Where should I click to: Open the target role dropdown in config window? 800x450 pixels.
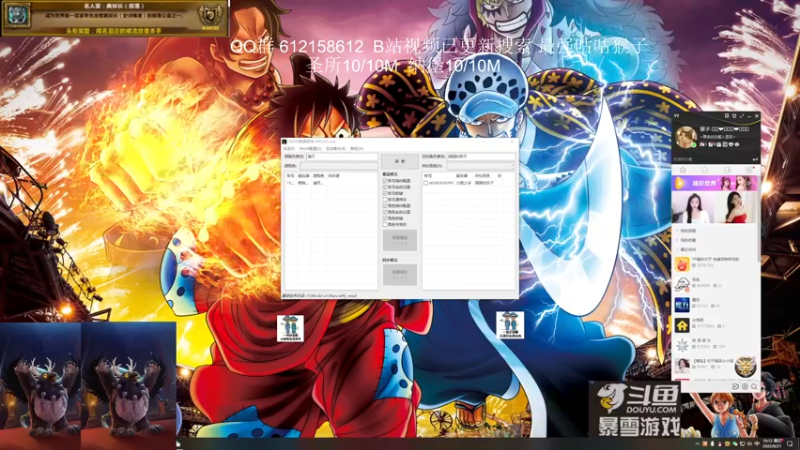(481, 166)
